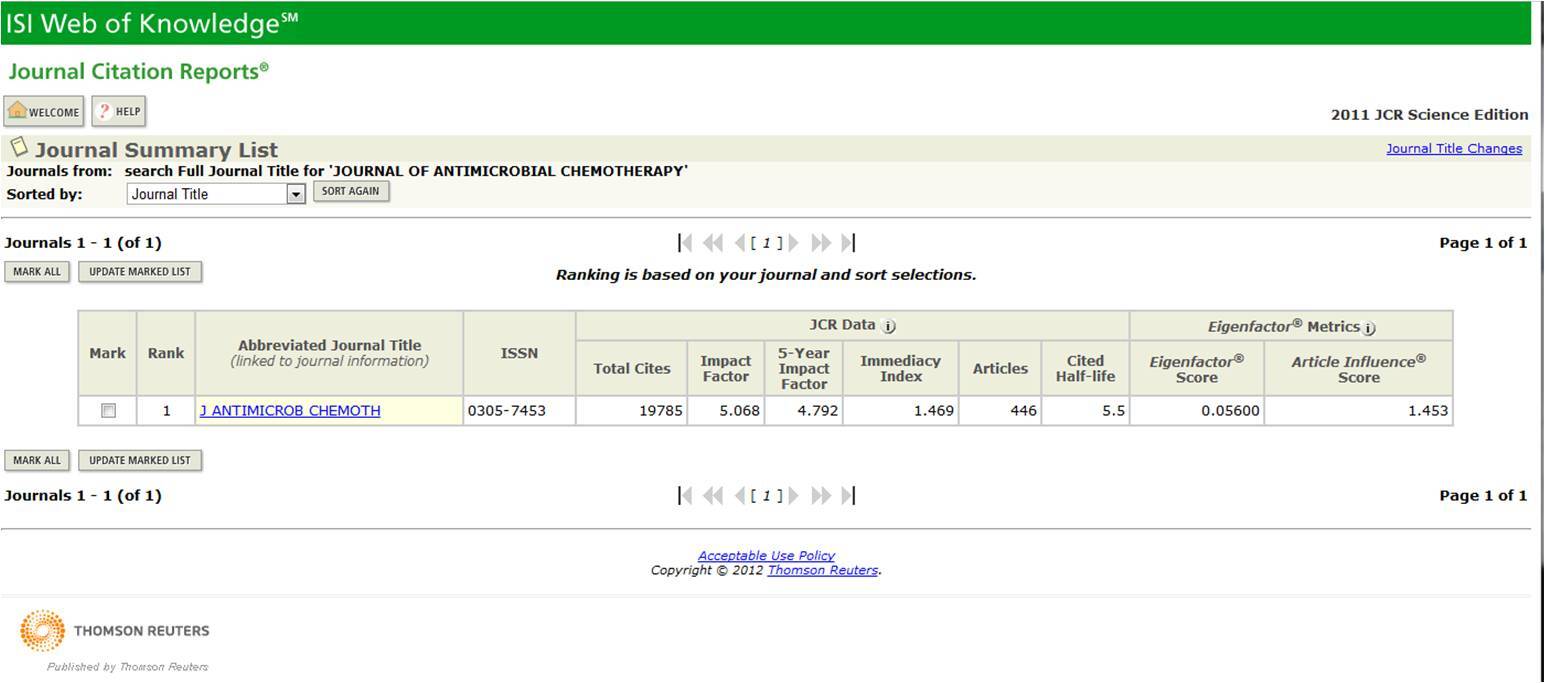
Task: Click Update Marked List below the table
Action: click(140, 460)
